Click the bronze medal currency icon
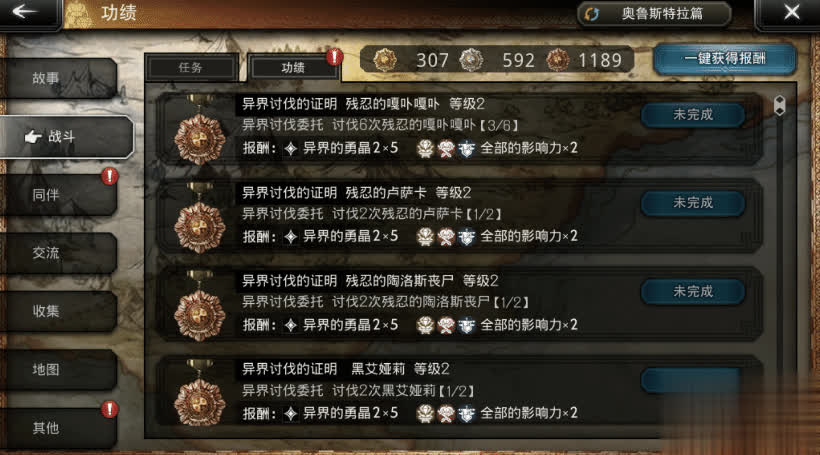 click(x=557, y=60)
